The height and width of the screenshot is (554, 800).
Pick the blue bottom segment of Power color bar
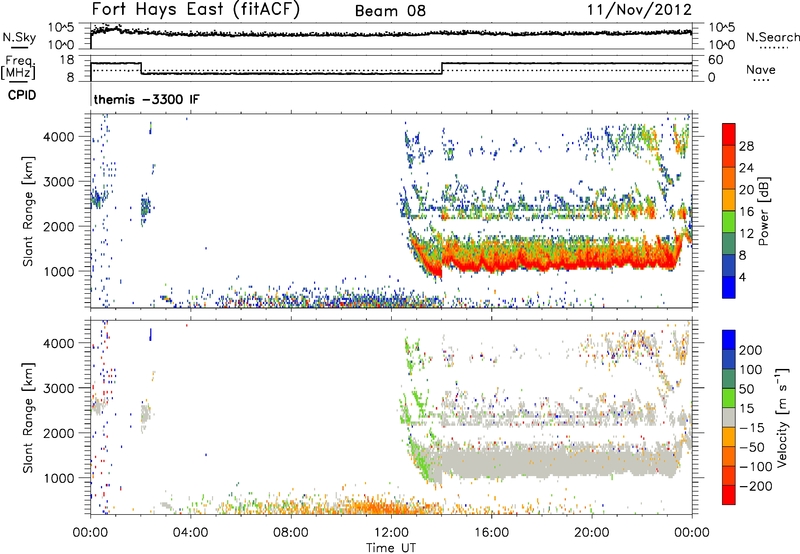click(x=729, y=287)
